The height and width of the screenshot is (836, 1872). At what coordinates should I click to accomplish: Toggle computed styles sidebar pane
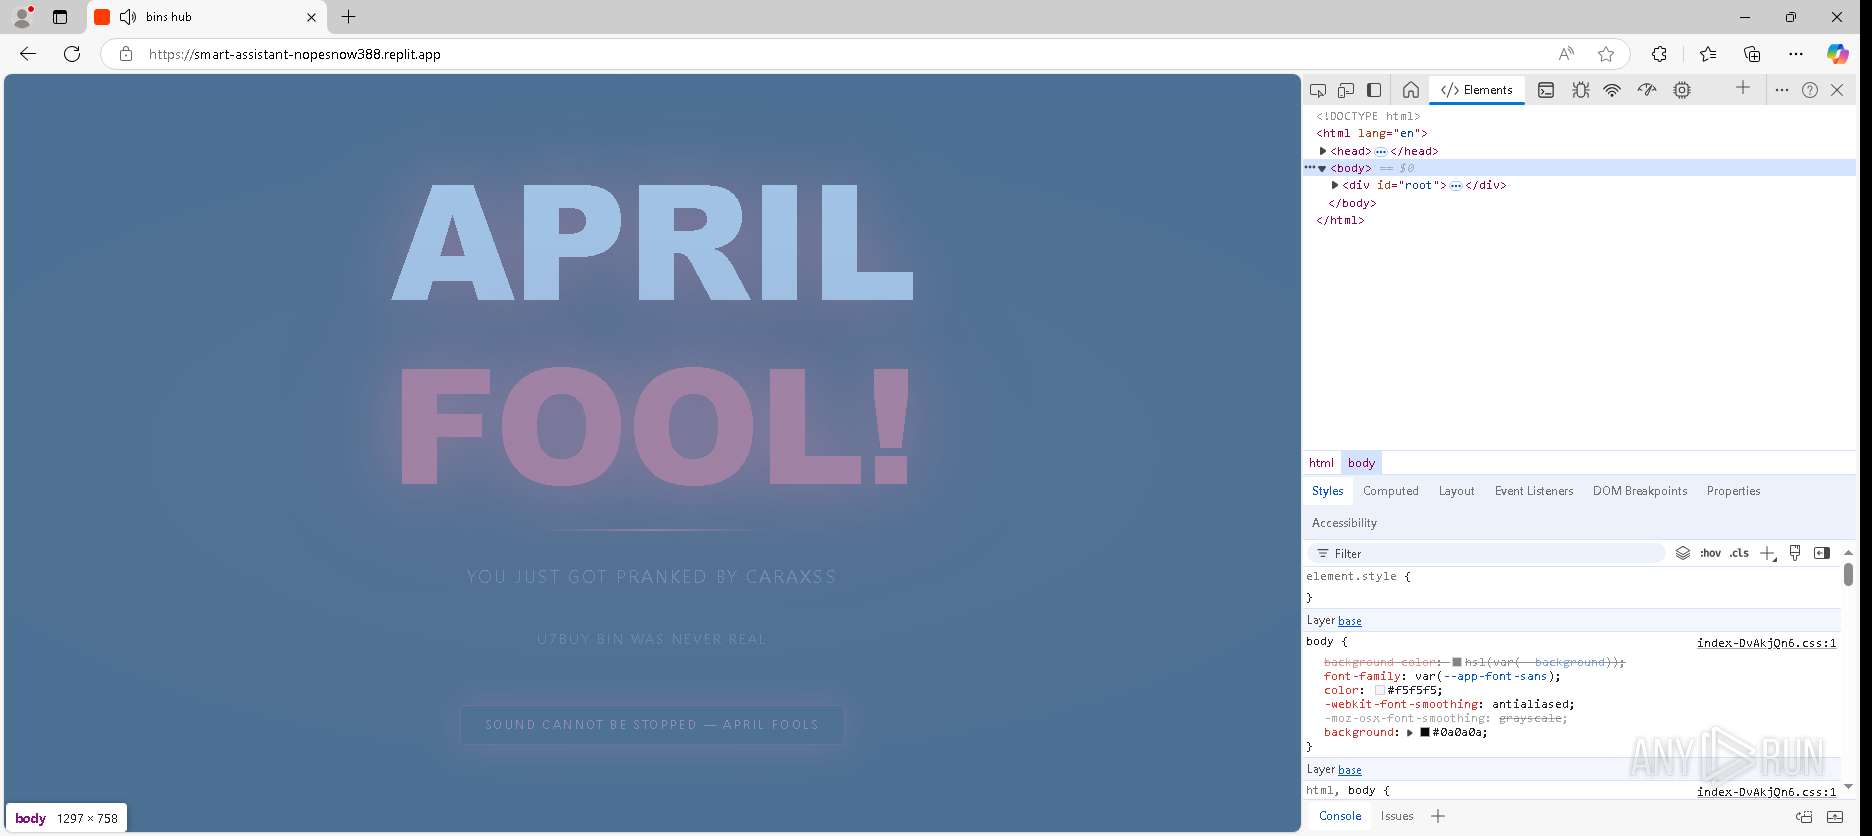(x=1822, y=553)
